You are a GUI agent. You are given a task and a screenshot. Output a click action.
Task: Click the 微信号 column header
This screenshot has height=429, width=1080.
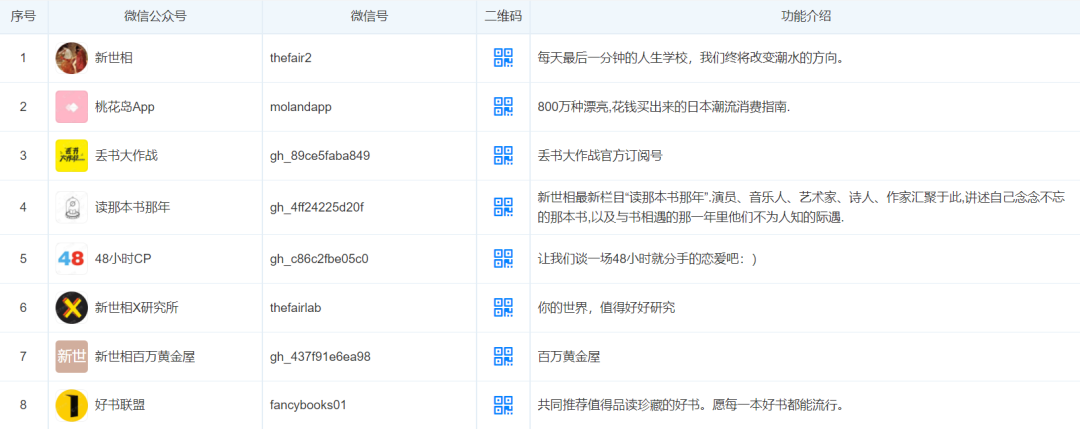tap(369, 16)
